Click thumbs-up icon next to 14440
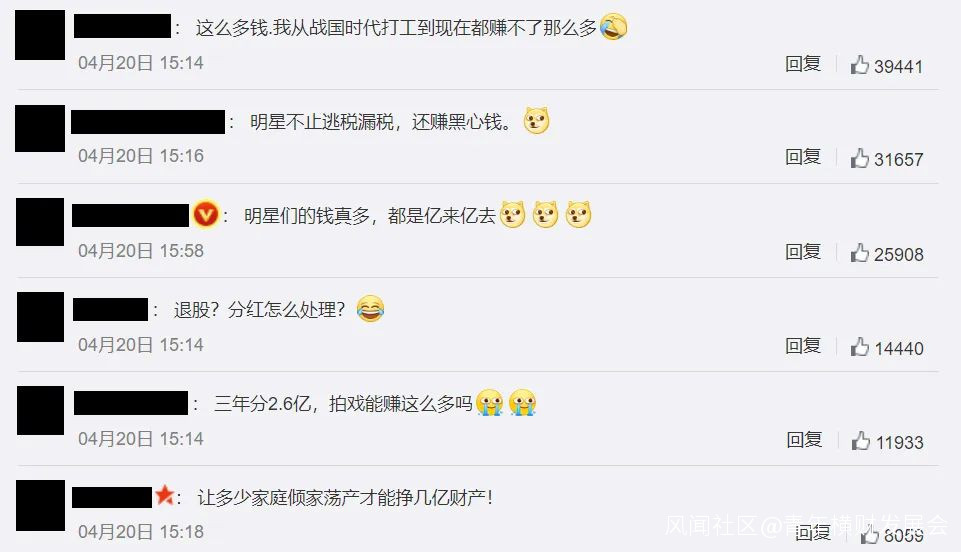 point(859,347)
